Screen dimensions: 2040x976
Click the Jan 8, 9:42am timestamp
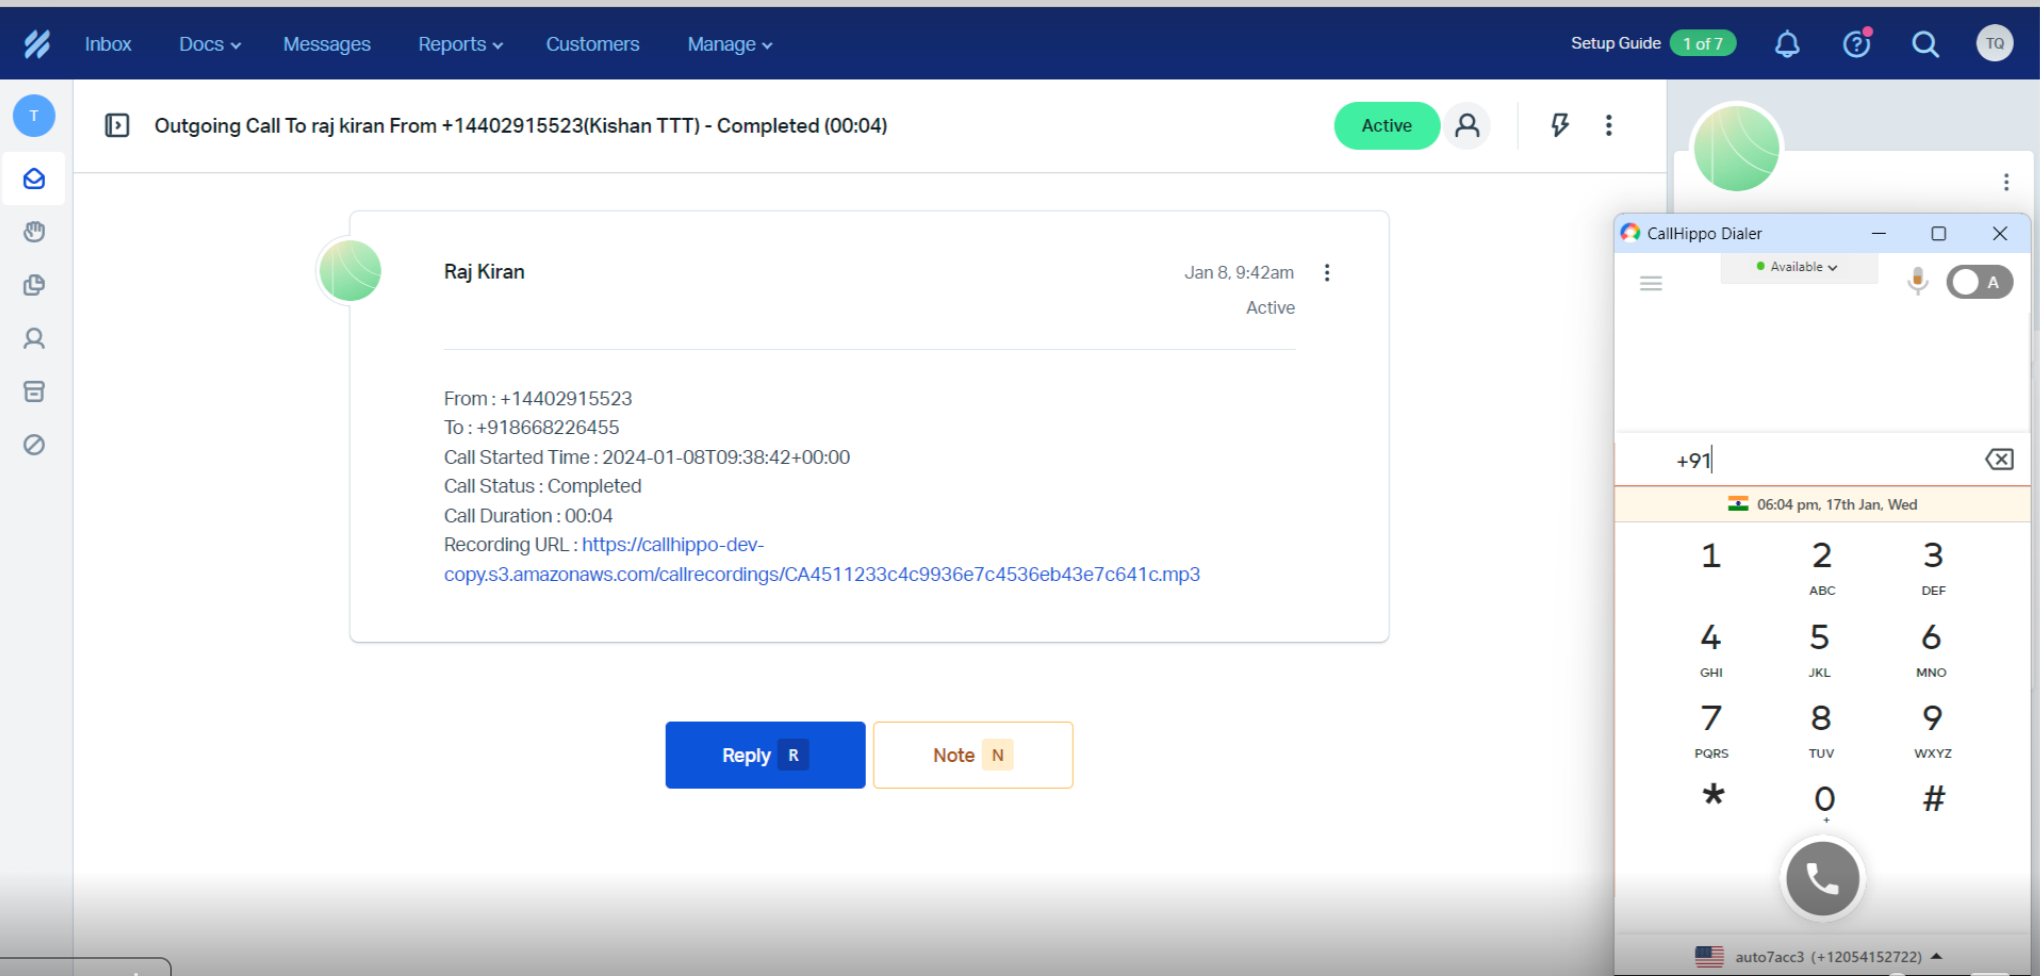(1239, 273)
